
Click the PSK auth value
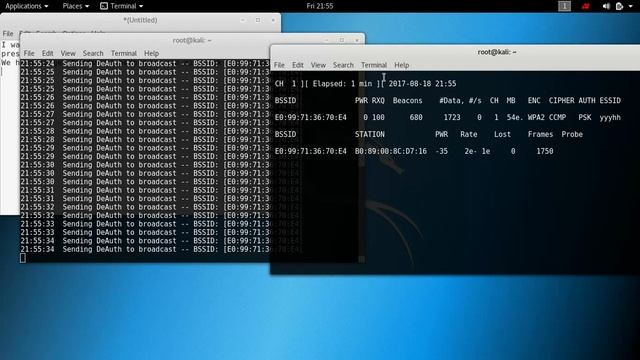coord(584,118)
